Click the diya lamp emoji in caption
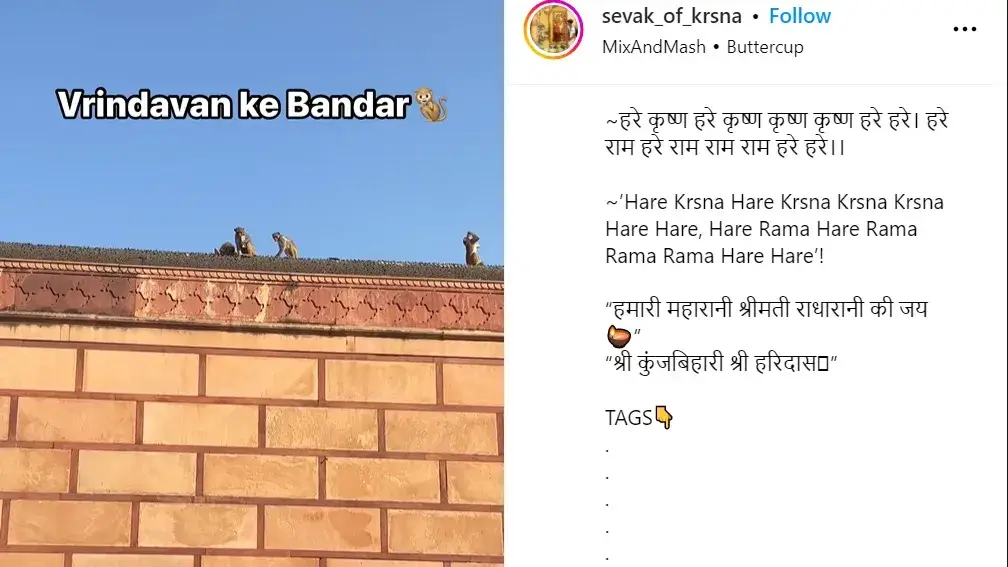1008x567 pixels. tap(618, 336)
